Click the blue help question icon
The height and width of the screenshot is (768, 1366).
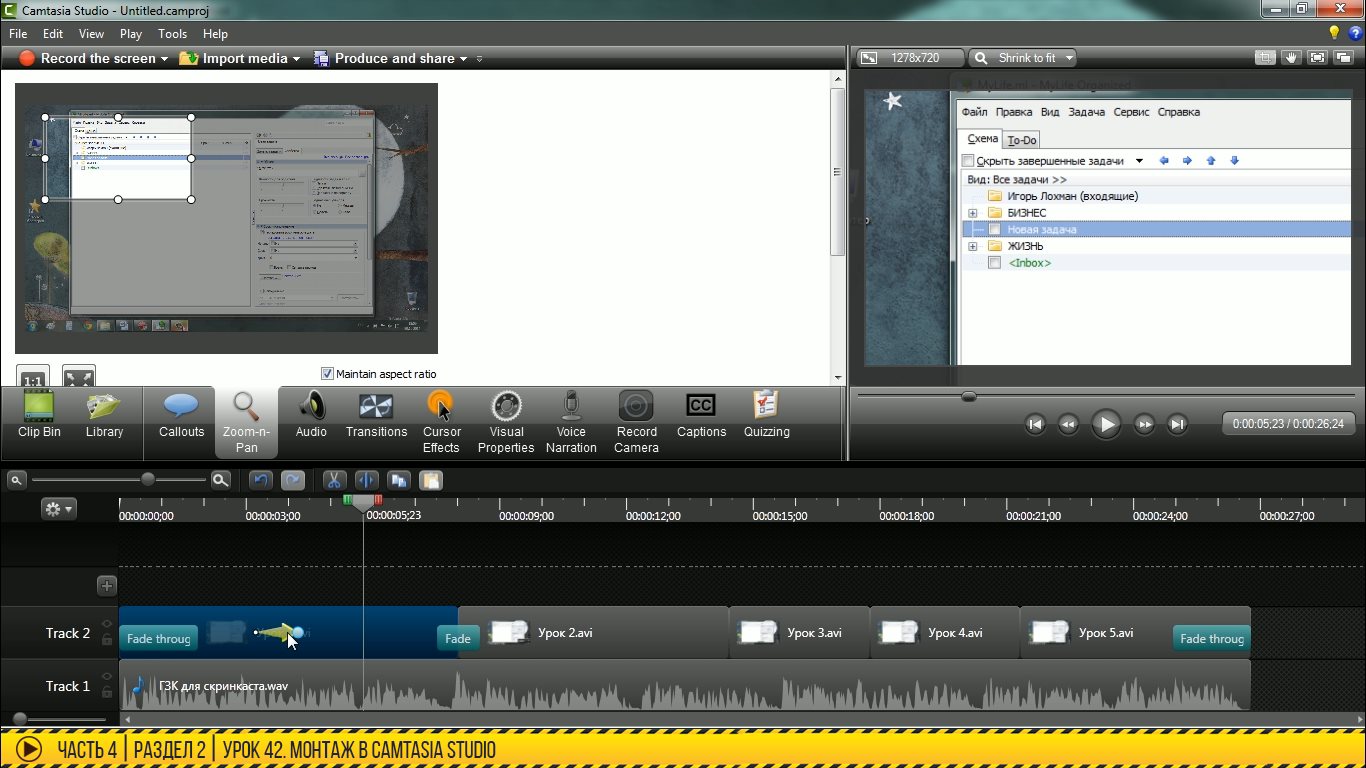pyautogui.click(x=1355, y=33)
